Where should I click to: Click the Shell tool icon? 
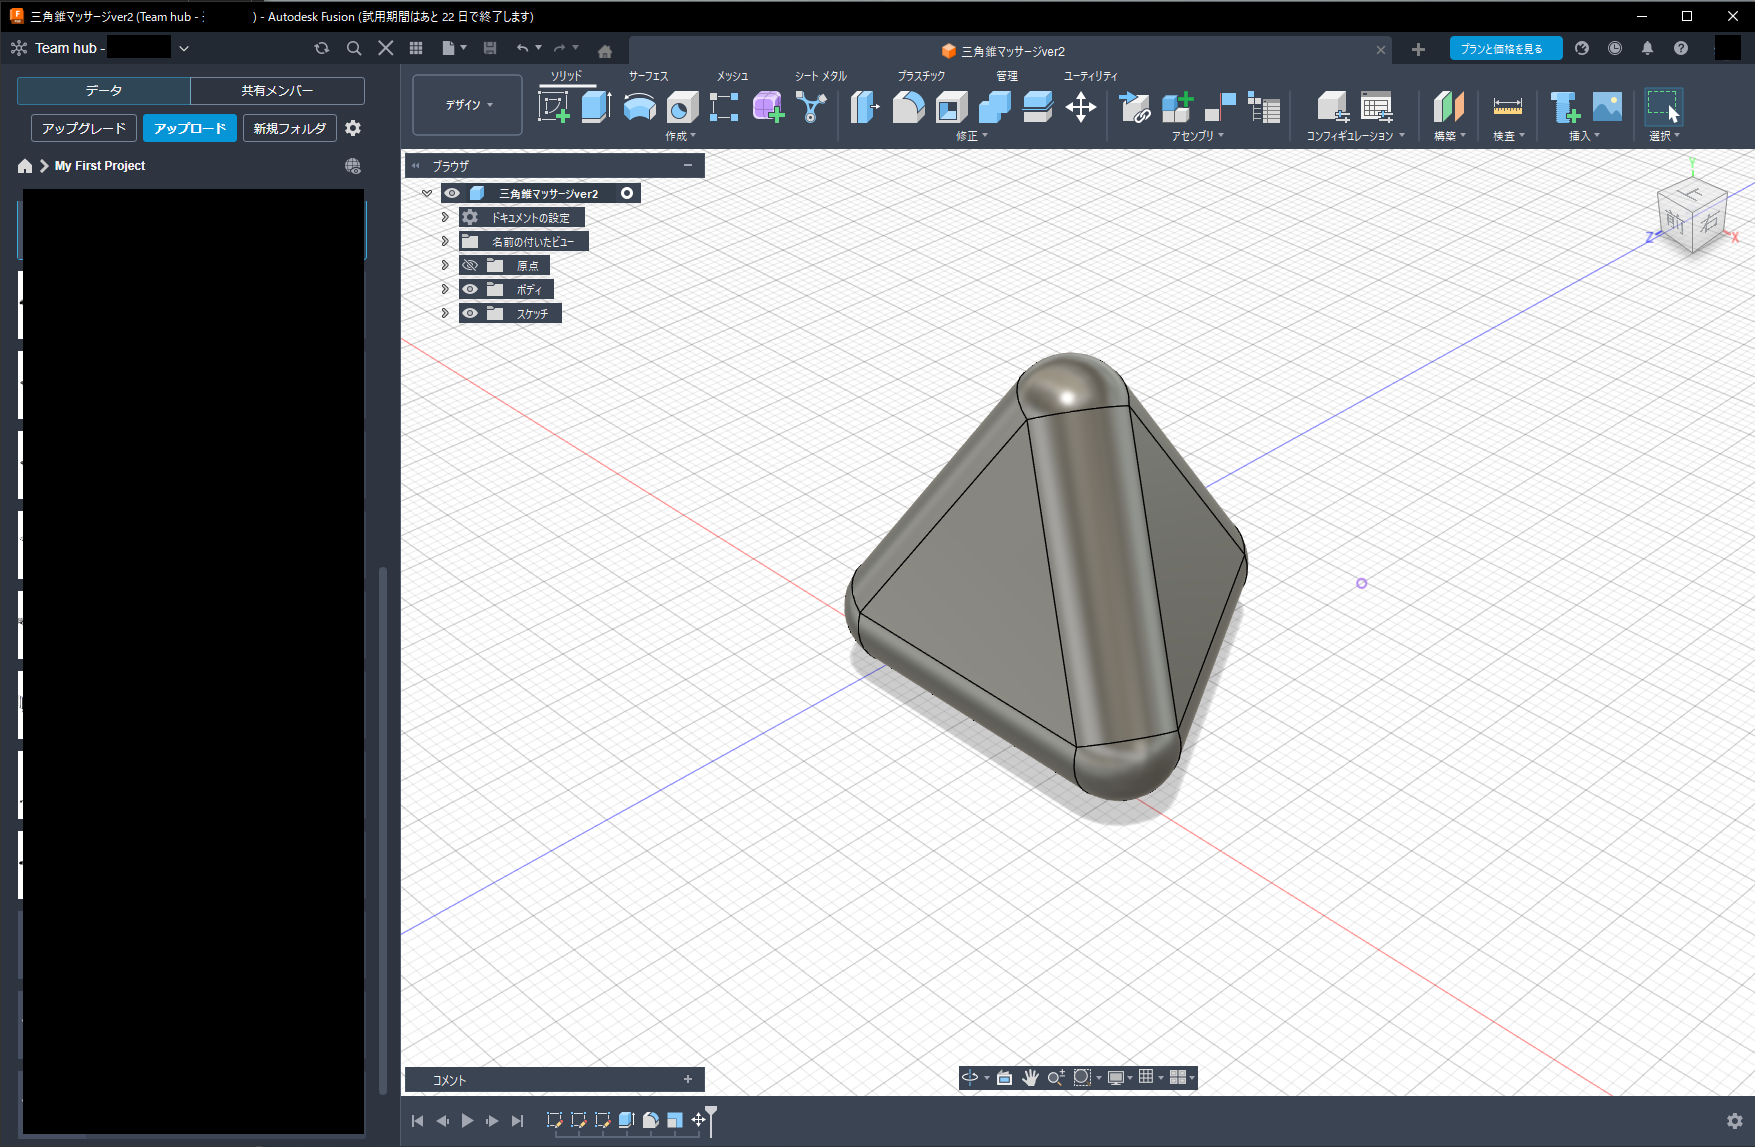coord(951,107)
